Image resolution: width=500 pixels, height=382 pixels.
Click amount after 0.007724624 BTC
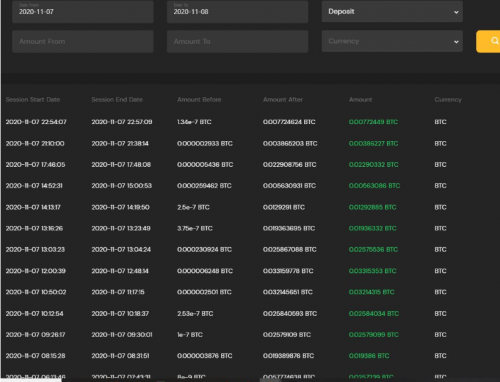click(289, 122)
